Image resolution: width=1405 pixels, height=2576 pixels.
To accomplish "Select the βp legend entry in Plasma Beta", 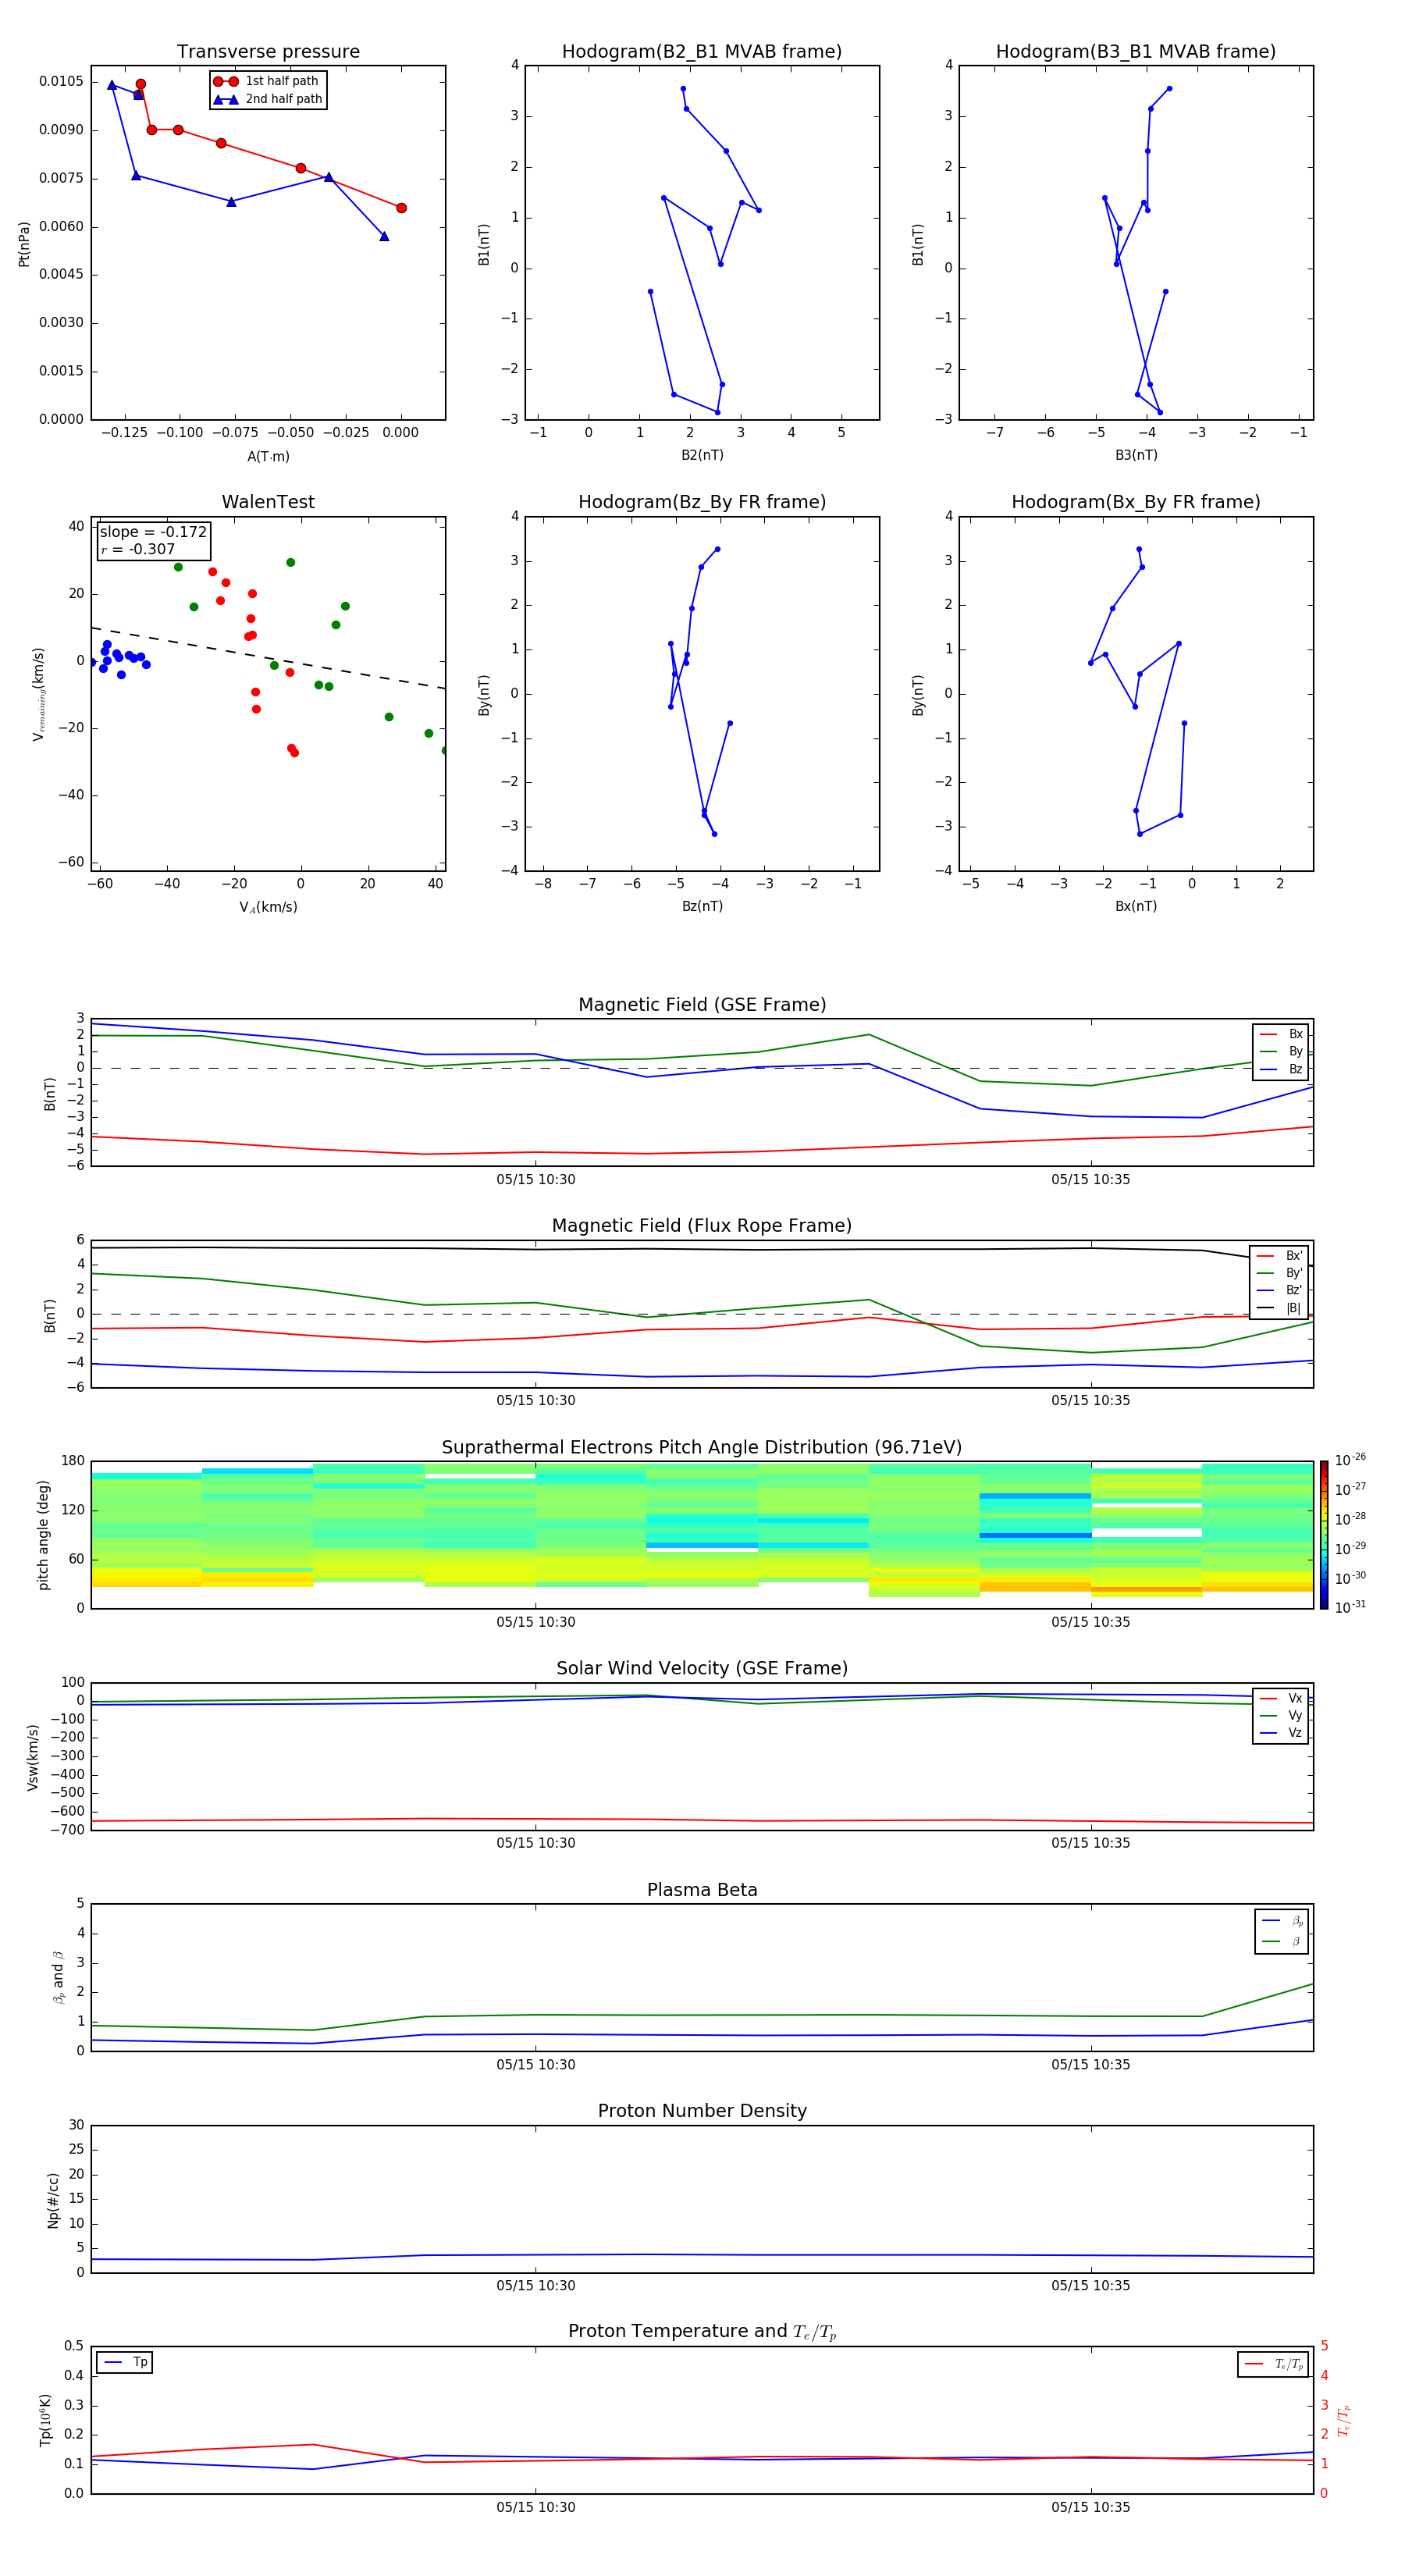I will point(1282,1921).
